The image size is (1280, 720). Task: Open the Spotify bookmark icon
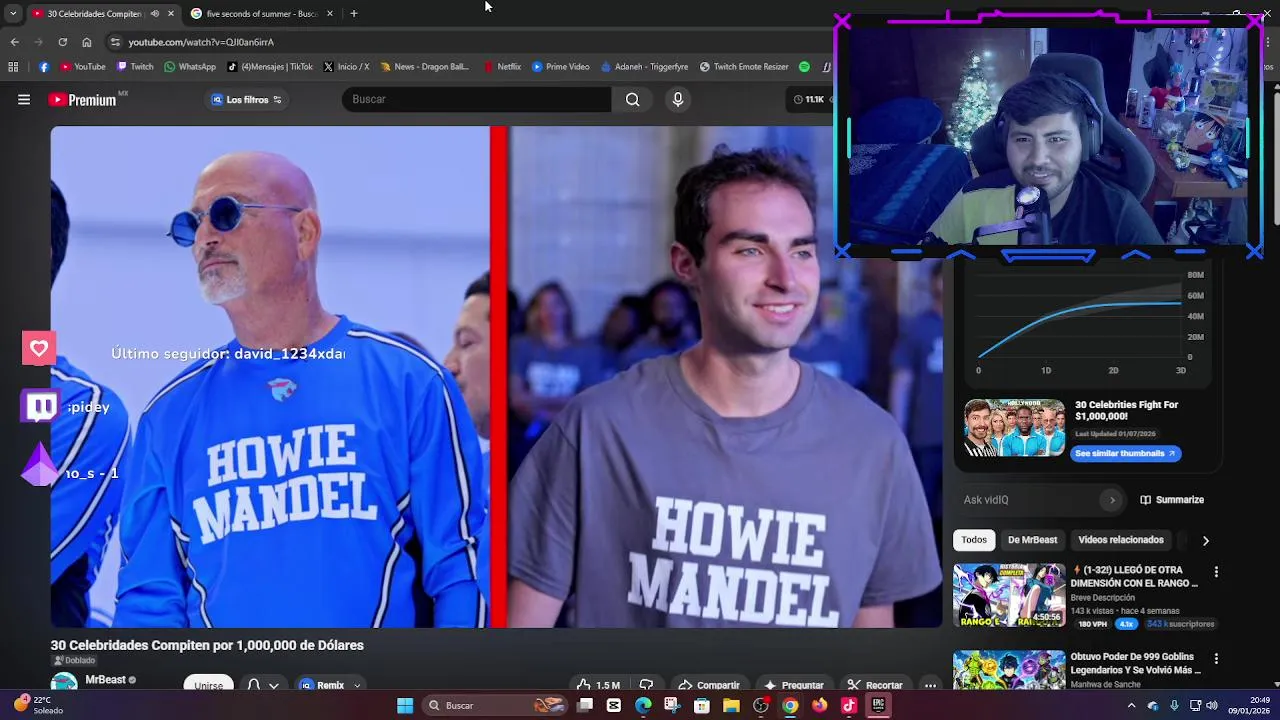804,67
